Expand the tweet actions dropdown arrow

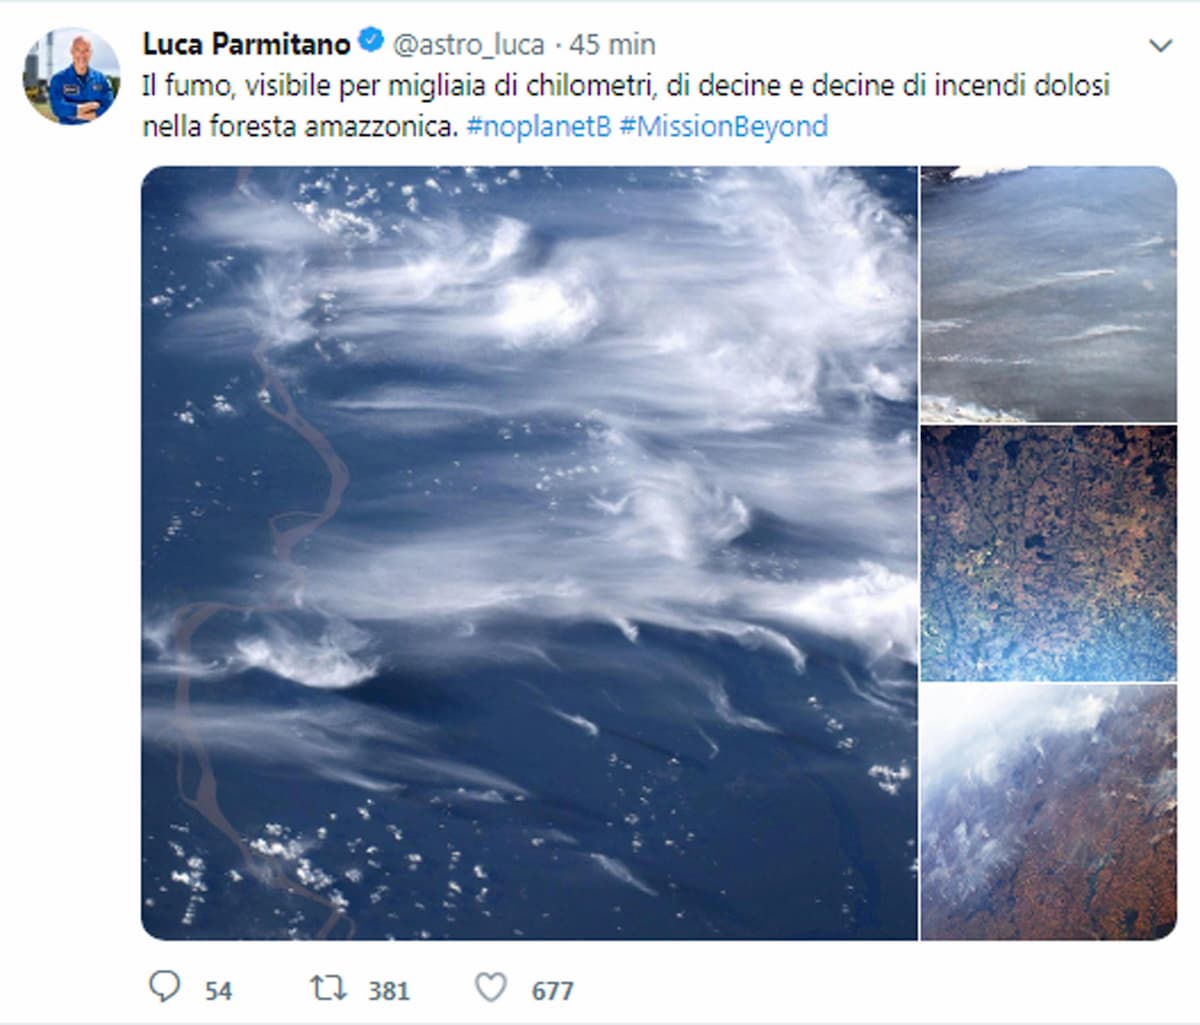pyautogui.click(x=1159, y=44)
